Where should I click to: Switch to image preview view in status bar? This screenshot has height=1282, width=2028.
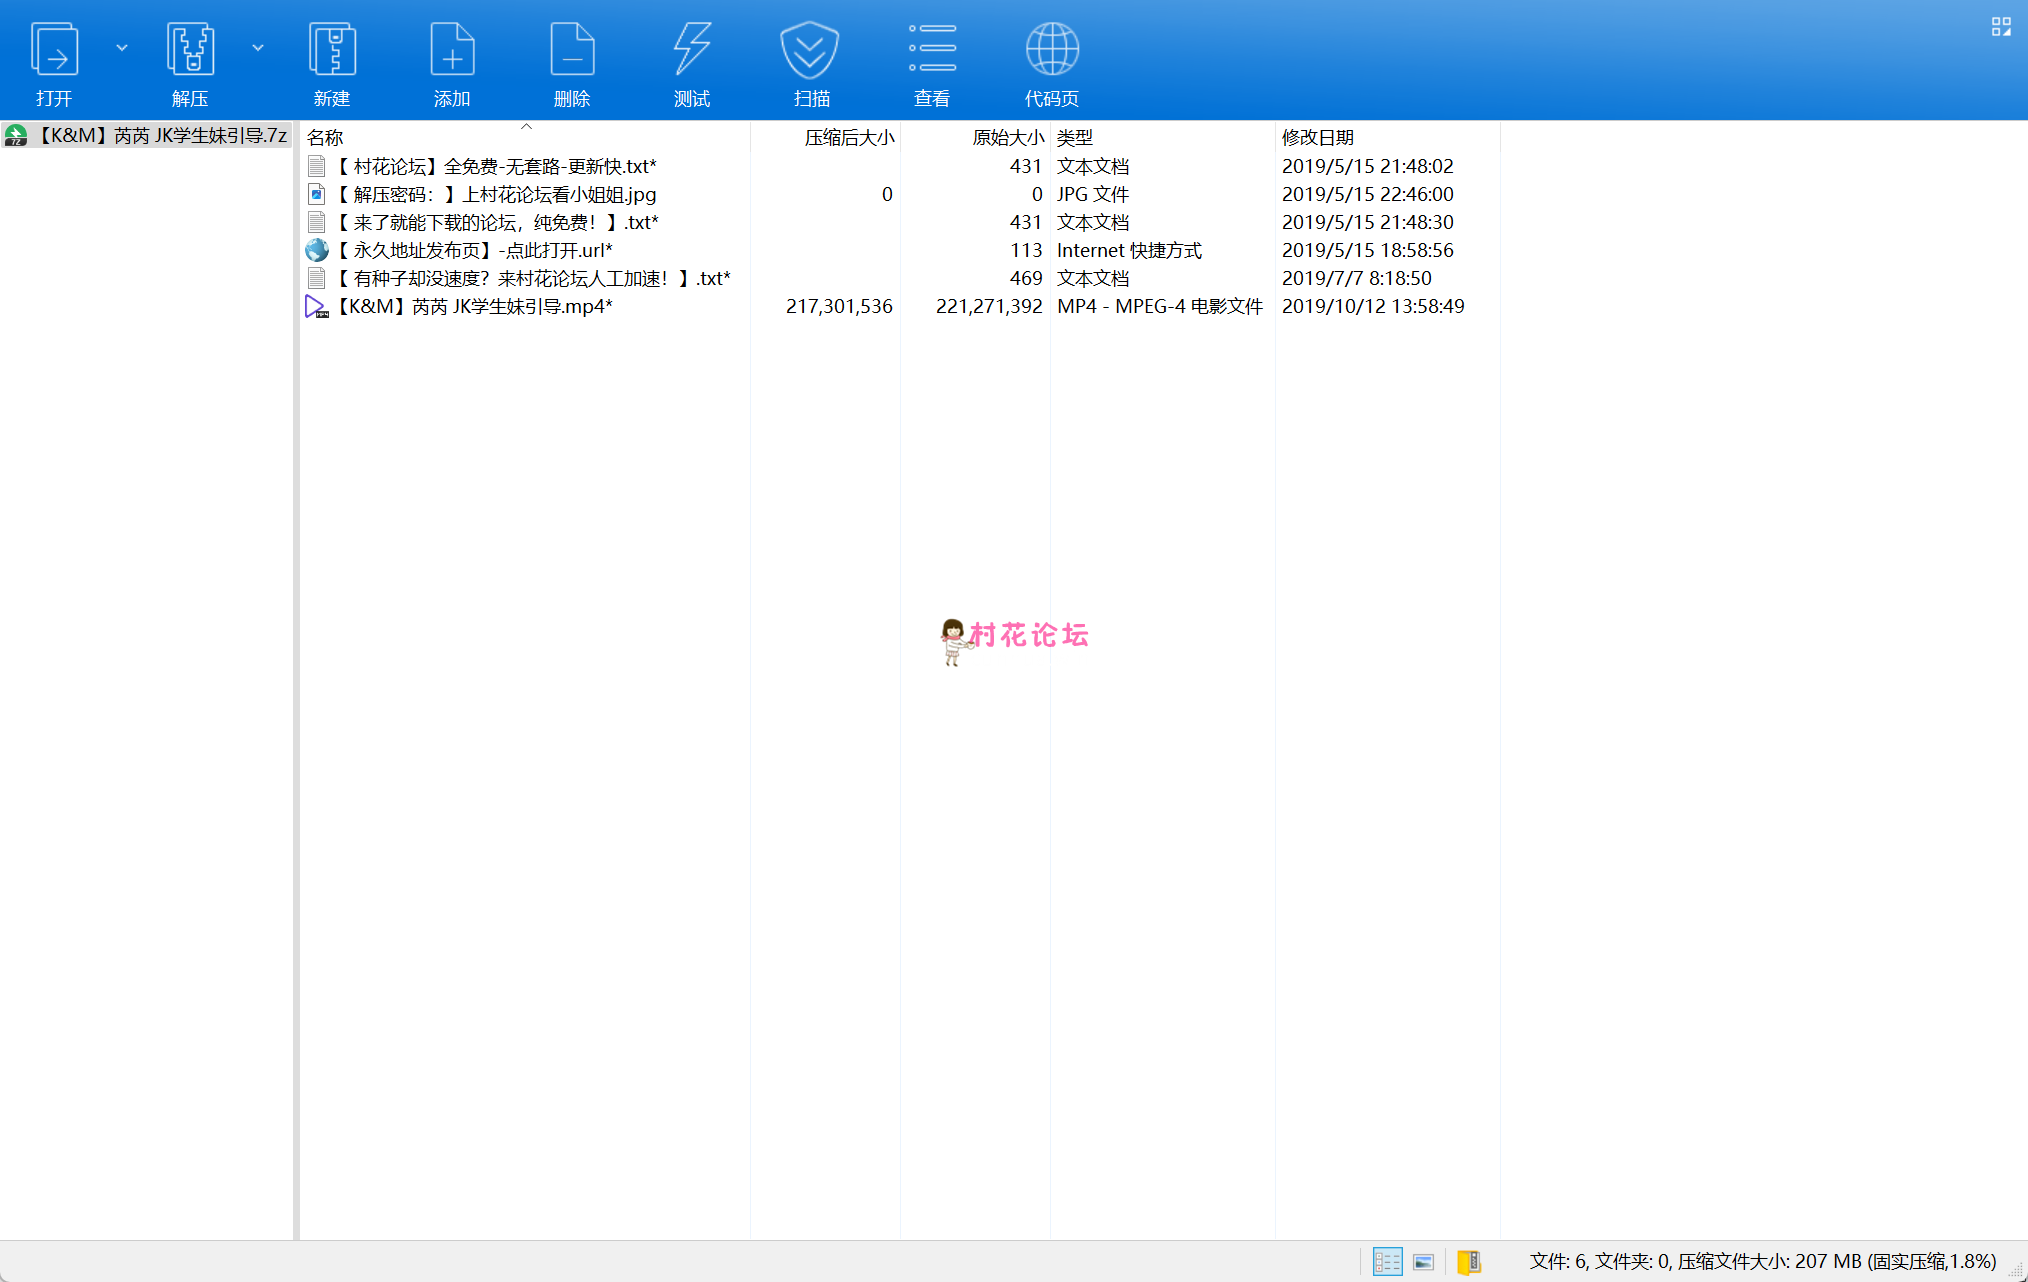click(x=1424, y=1261)
